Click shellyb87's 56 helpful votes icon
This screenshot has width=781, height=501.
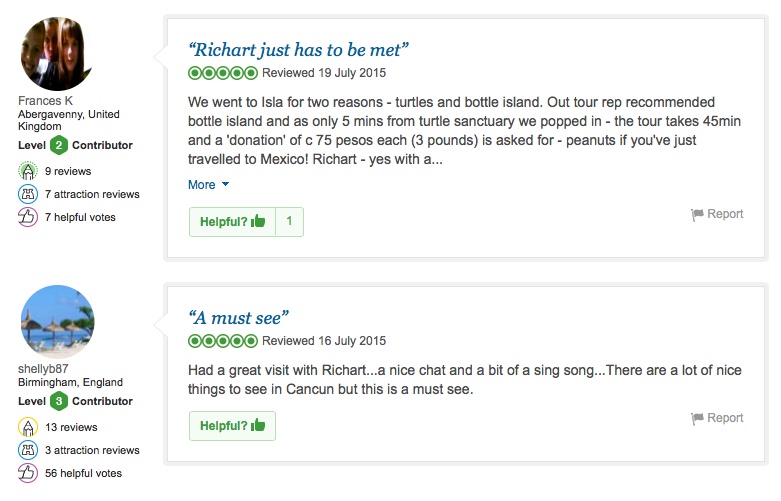click(28, 473)
